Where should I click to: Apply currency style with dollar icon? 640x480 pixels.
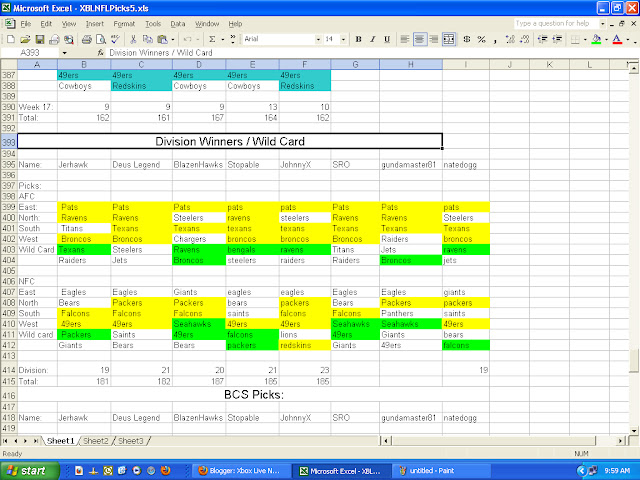[467, 39]
